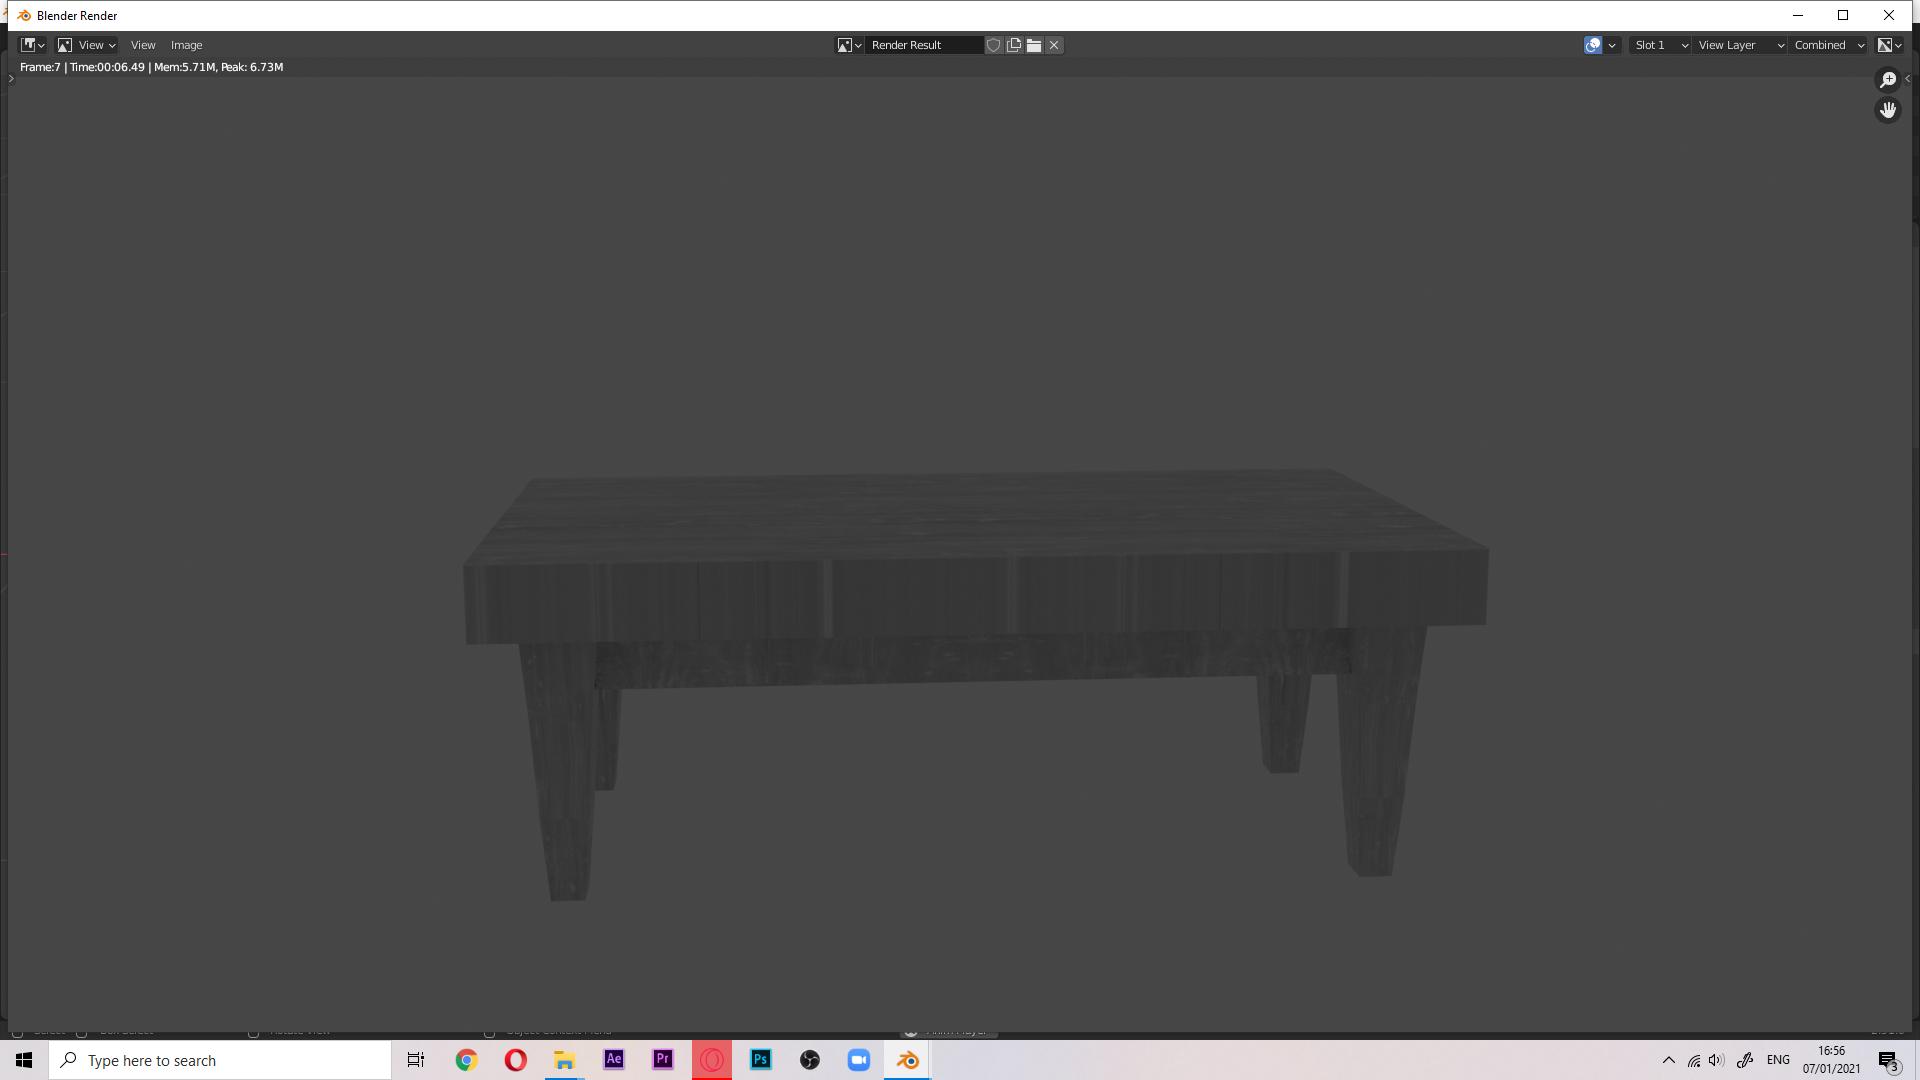Select the Image menu option

pyautogui.click(x=185, y=45)
